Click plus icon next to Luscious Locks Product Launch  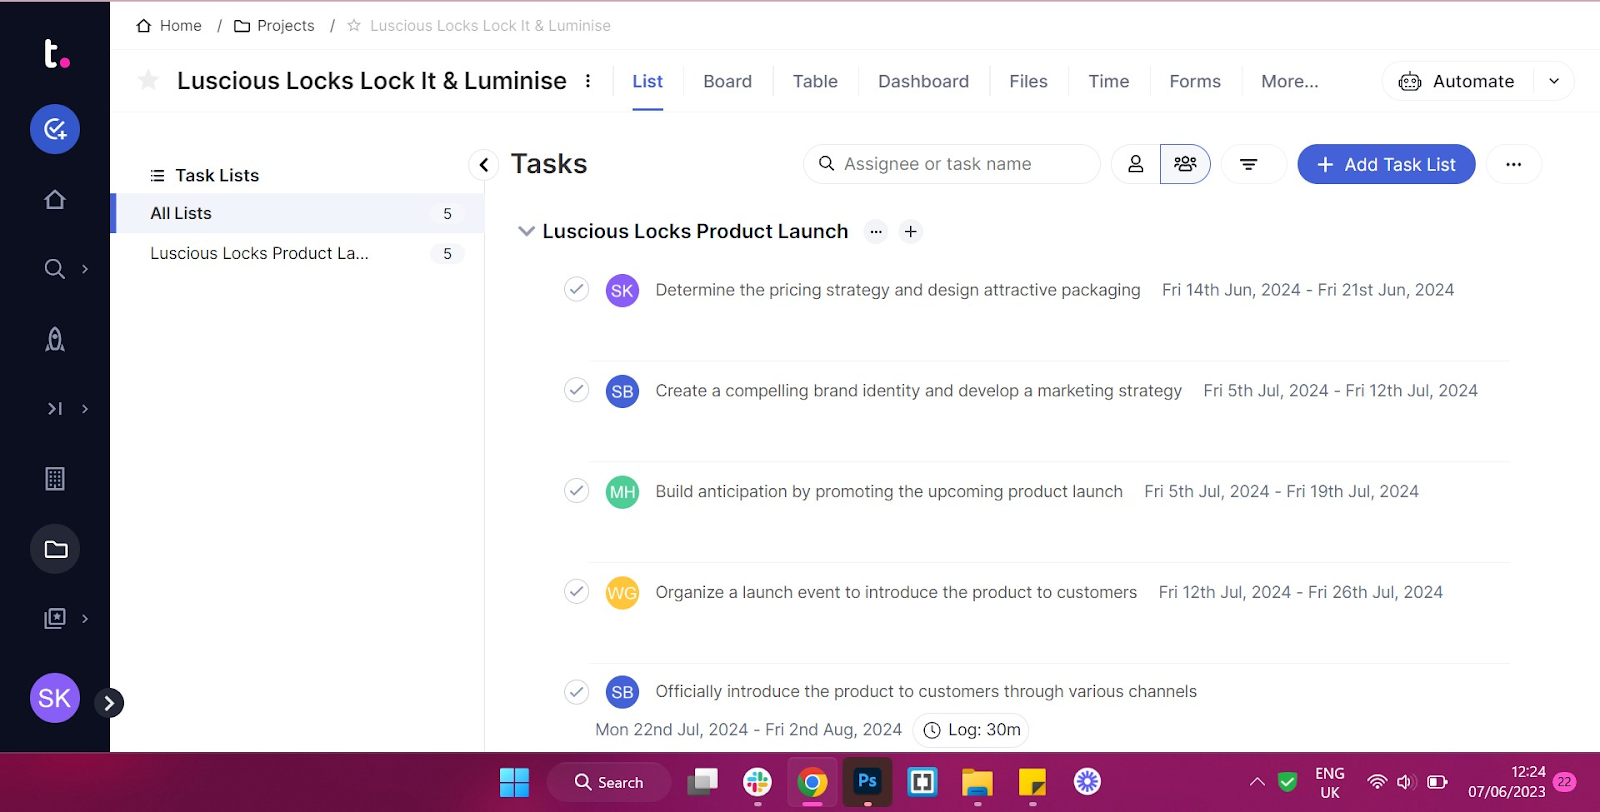[910, 232]
